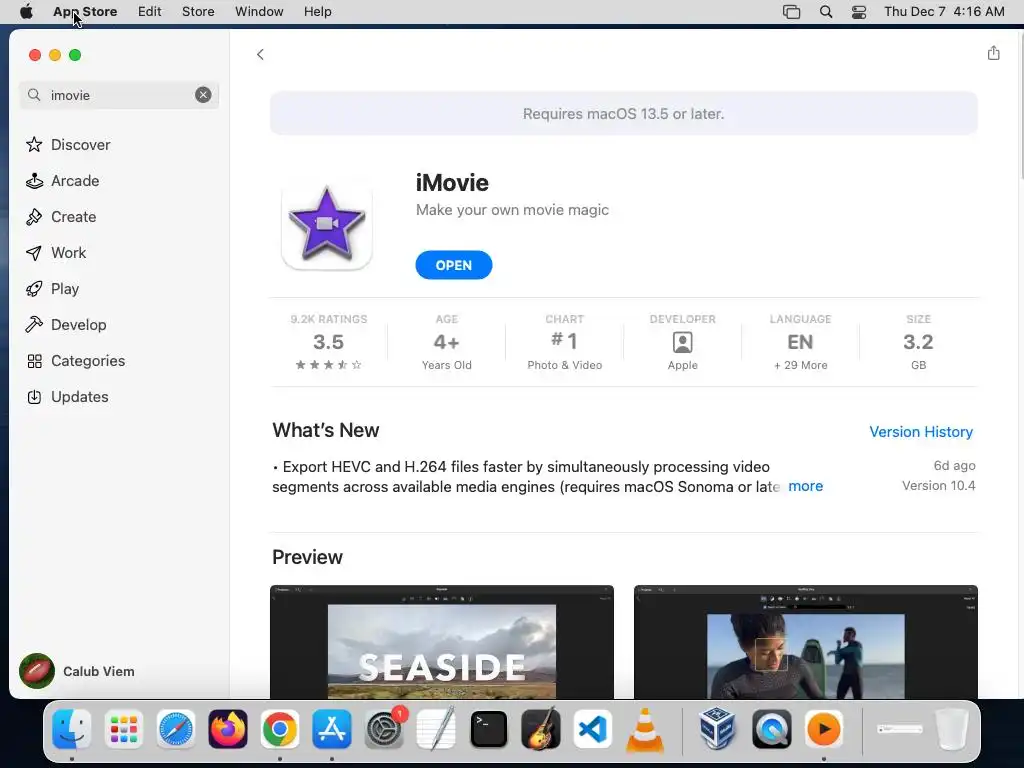Click the Create paintbrush icon
Viewport: 1024px width, 768px height.
tap(34, 217)
